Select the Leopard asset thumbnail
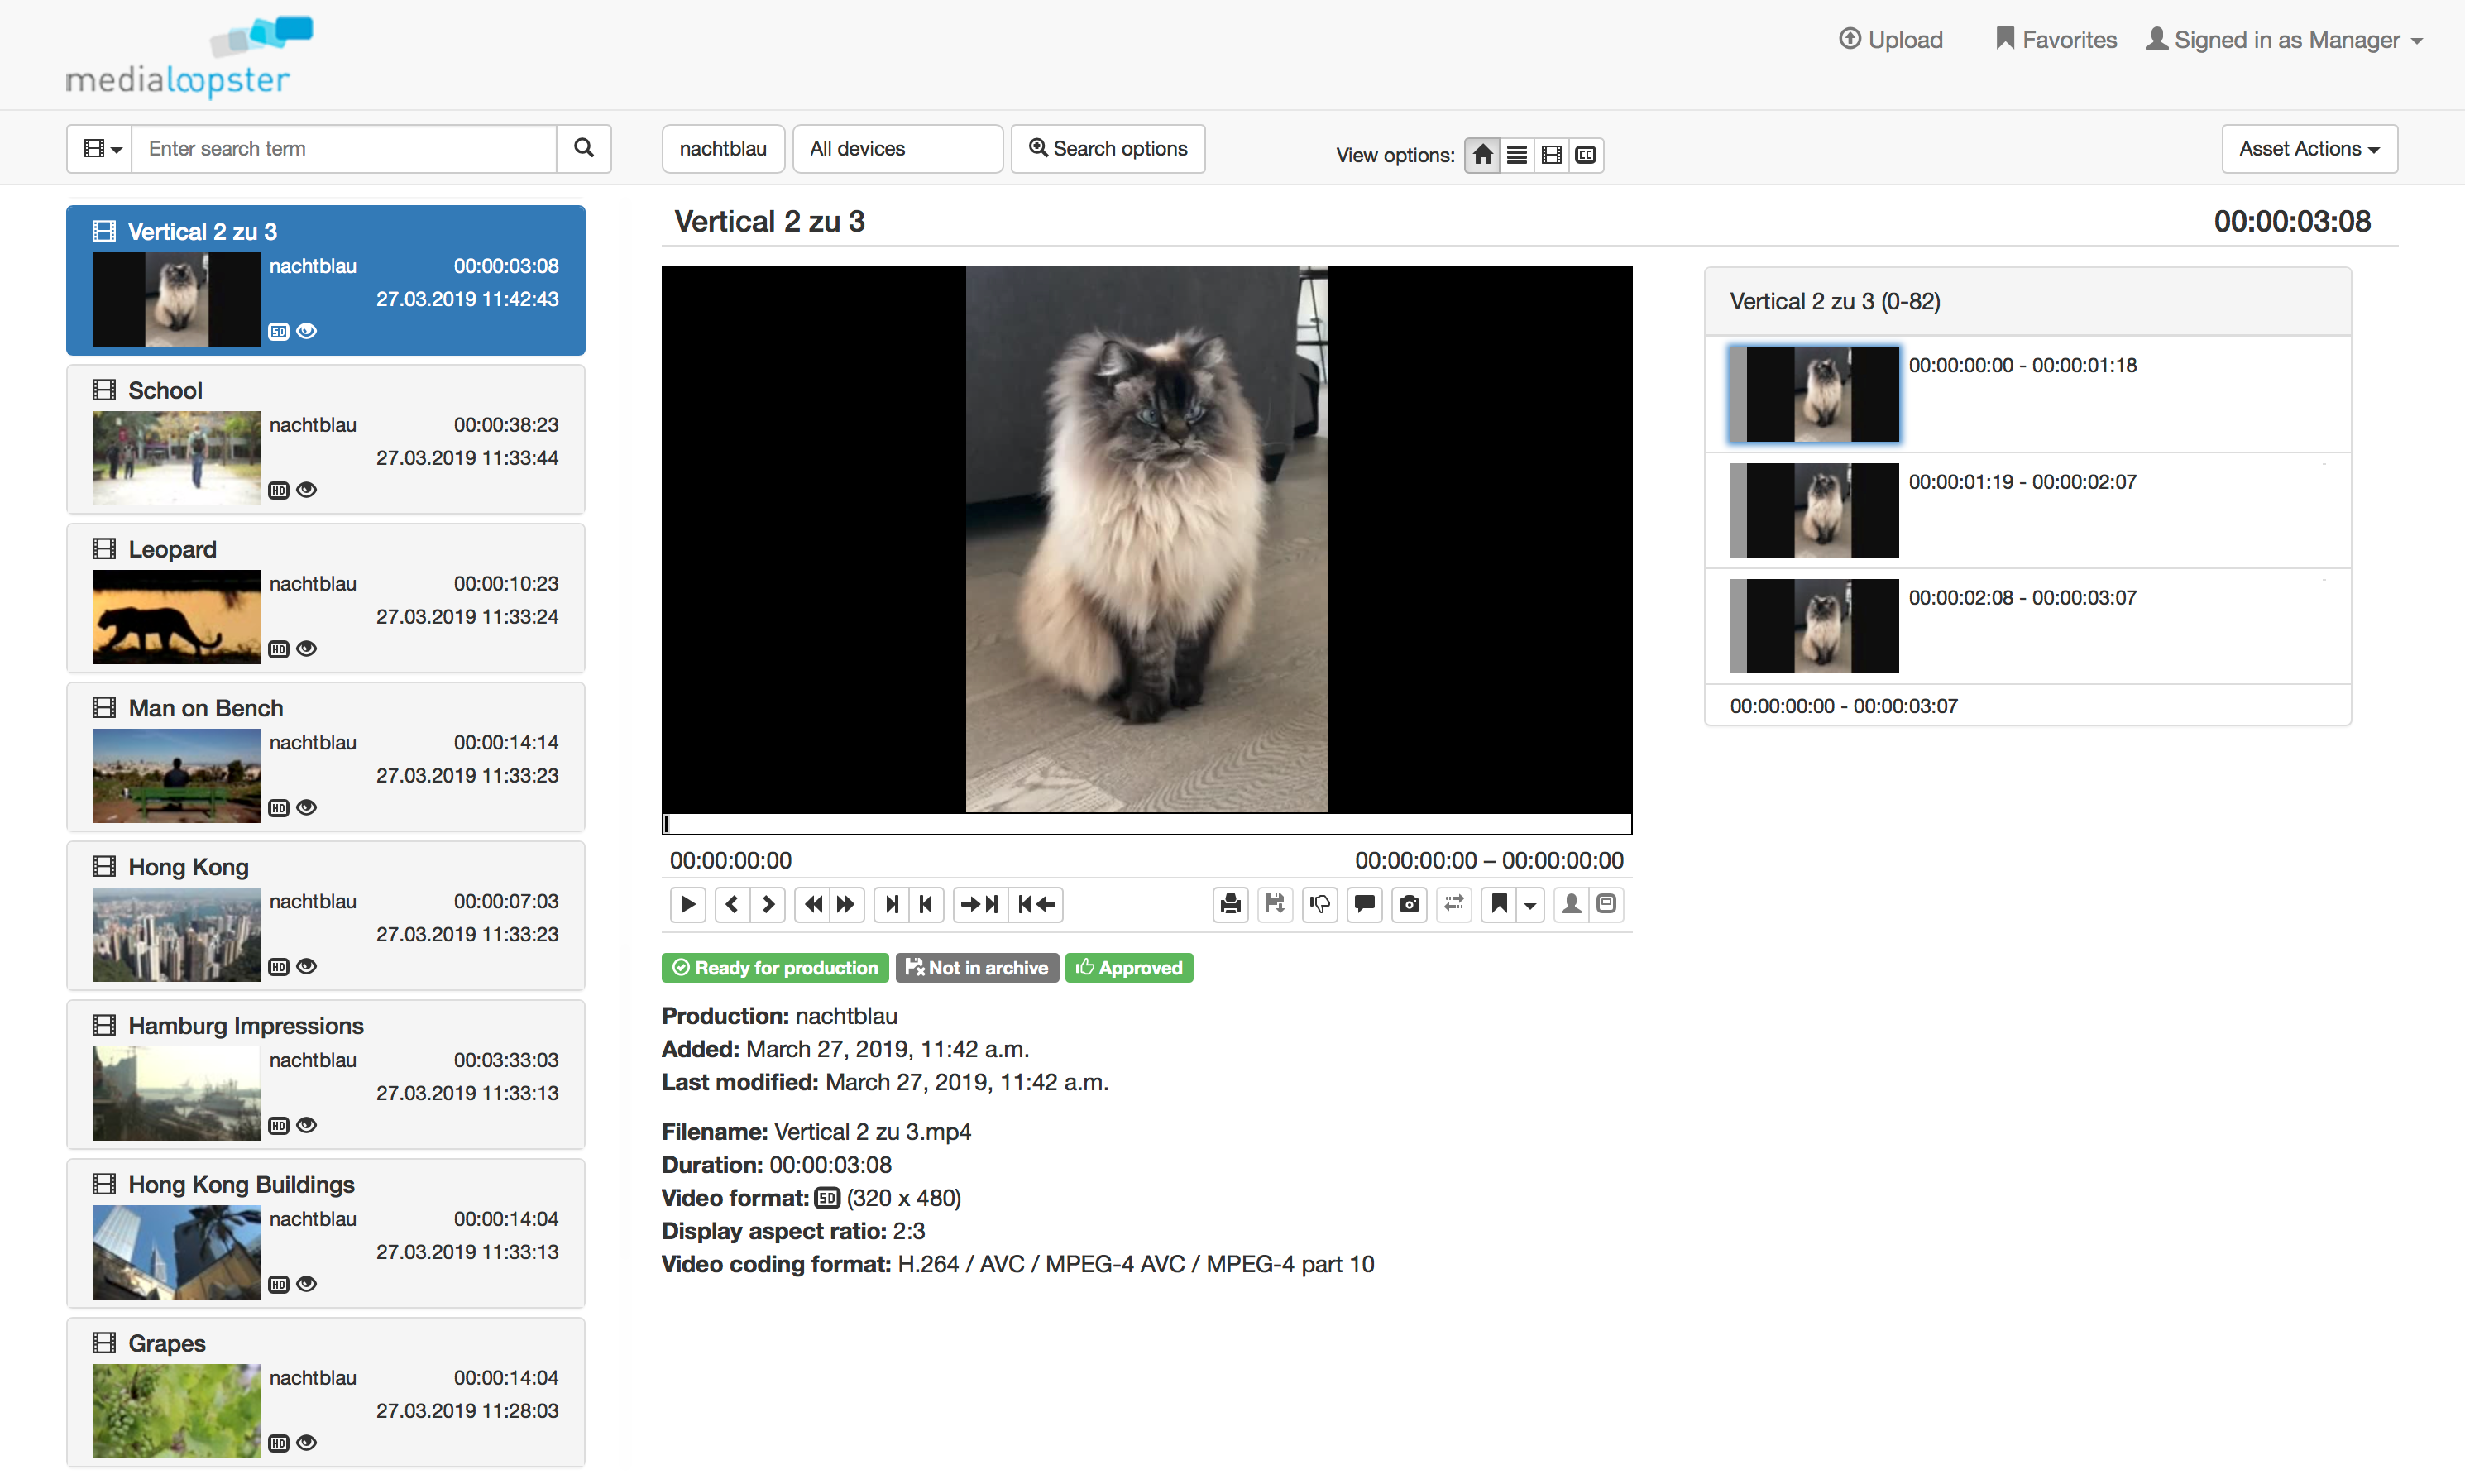Viewport: 2465px width, 1484px height. pos(176,617)
